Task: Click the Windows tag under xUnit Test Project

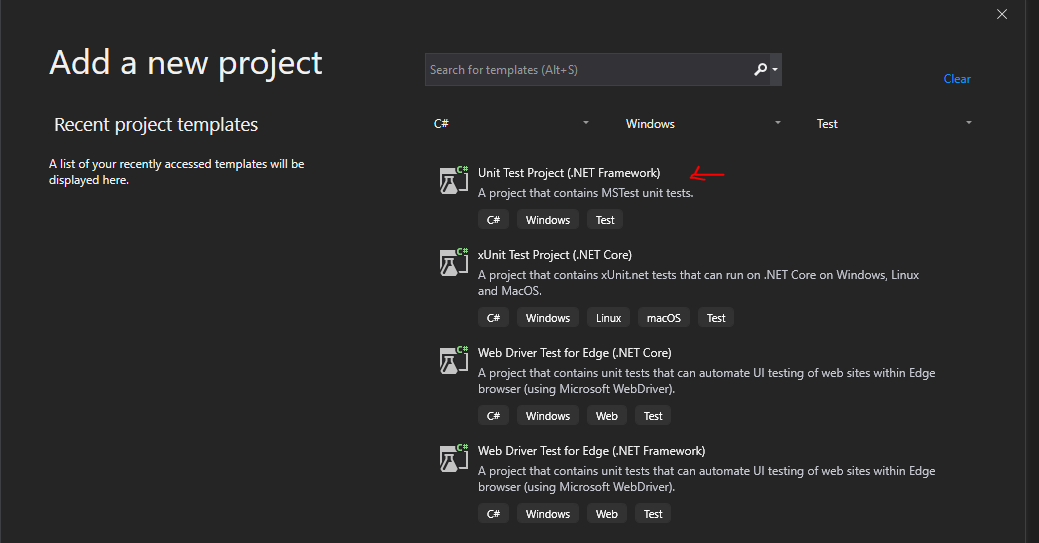Action: point(548,318)
